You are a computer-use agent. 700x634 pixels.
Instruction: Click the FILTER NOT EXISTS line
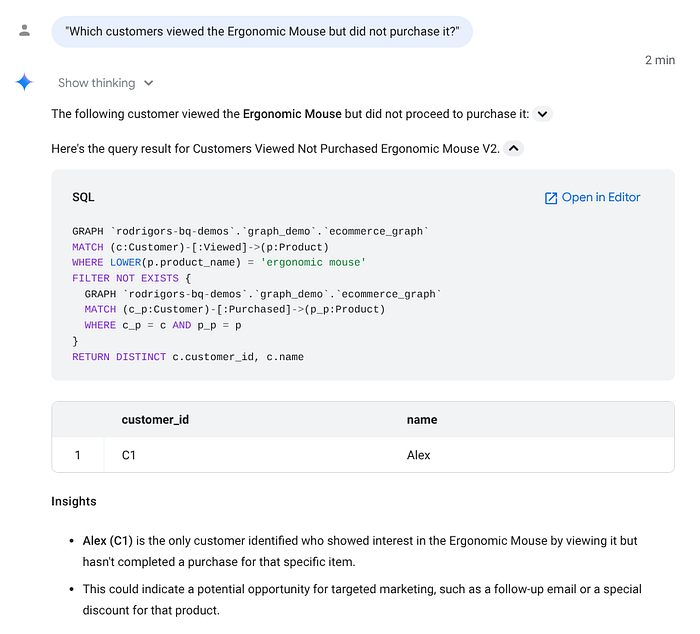[132, 279]
